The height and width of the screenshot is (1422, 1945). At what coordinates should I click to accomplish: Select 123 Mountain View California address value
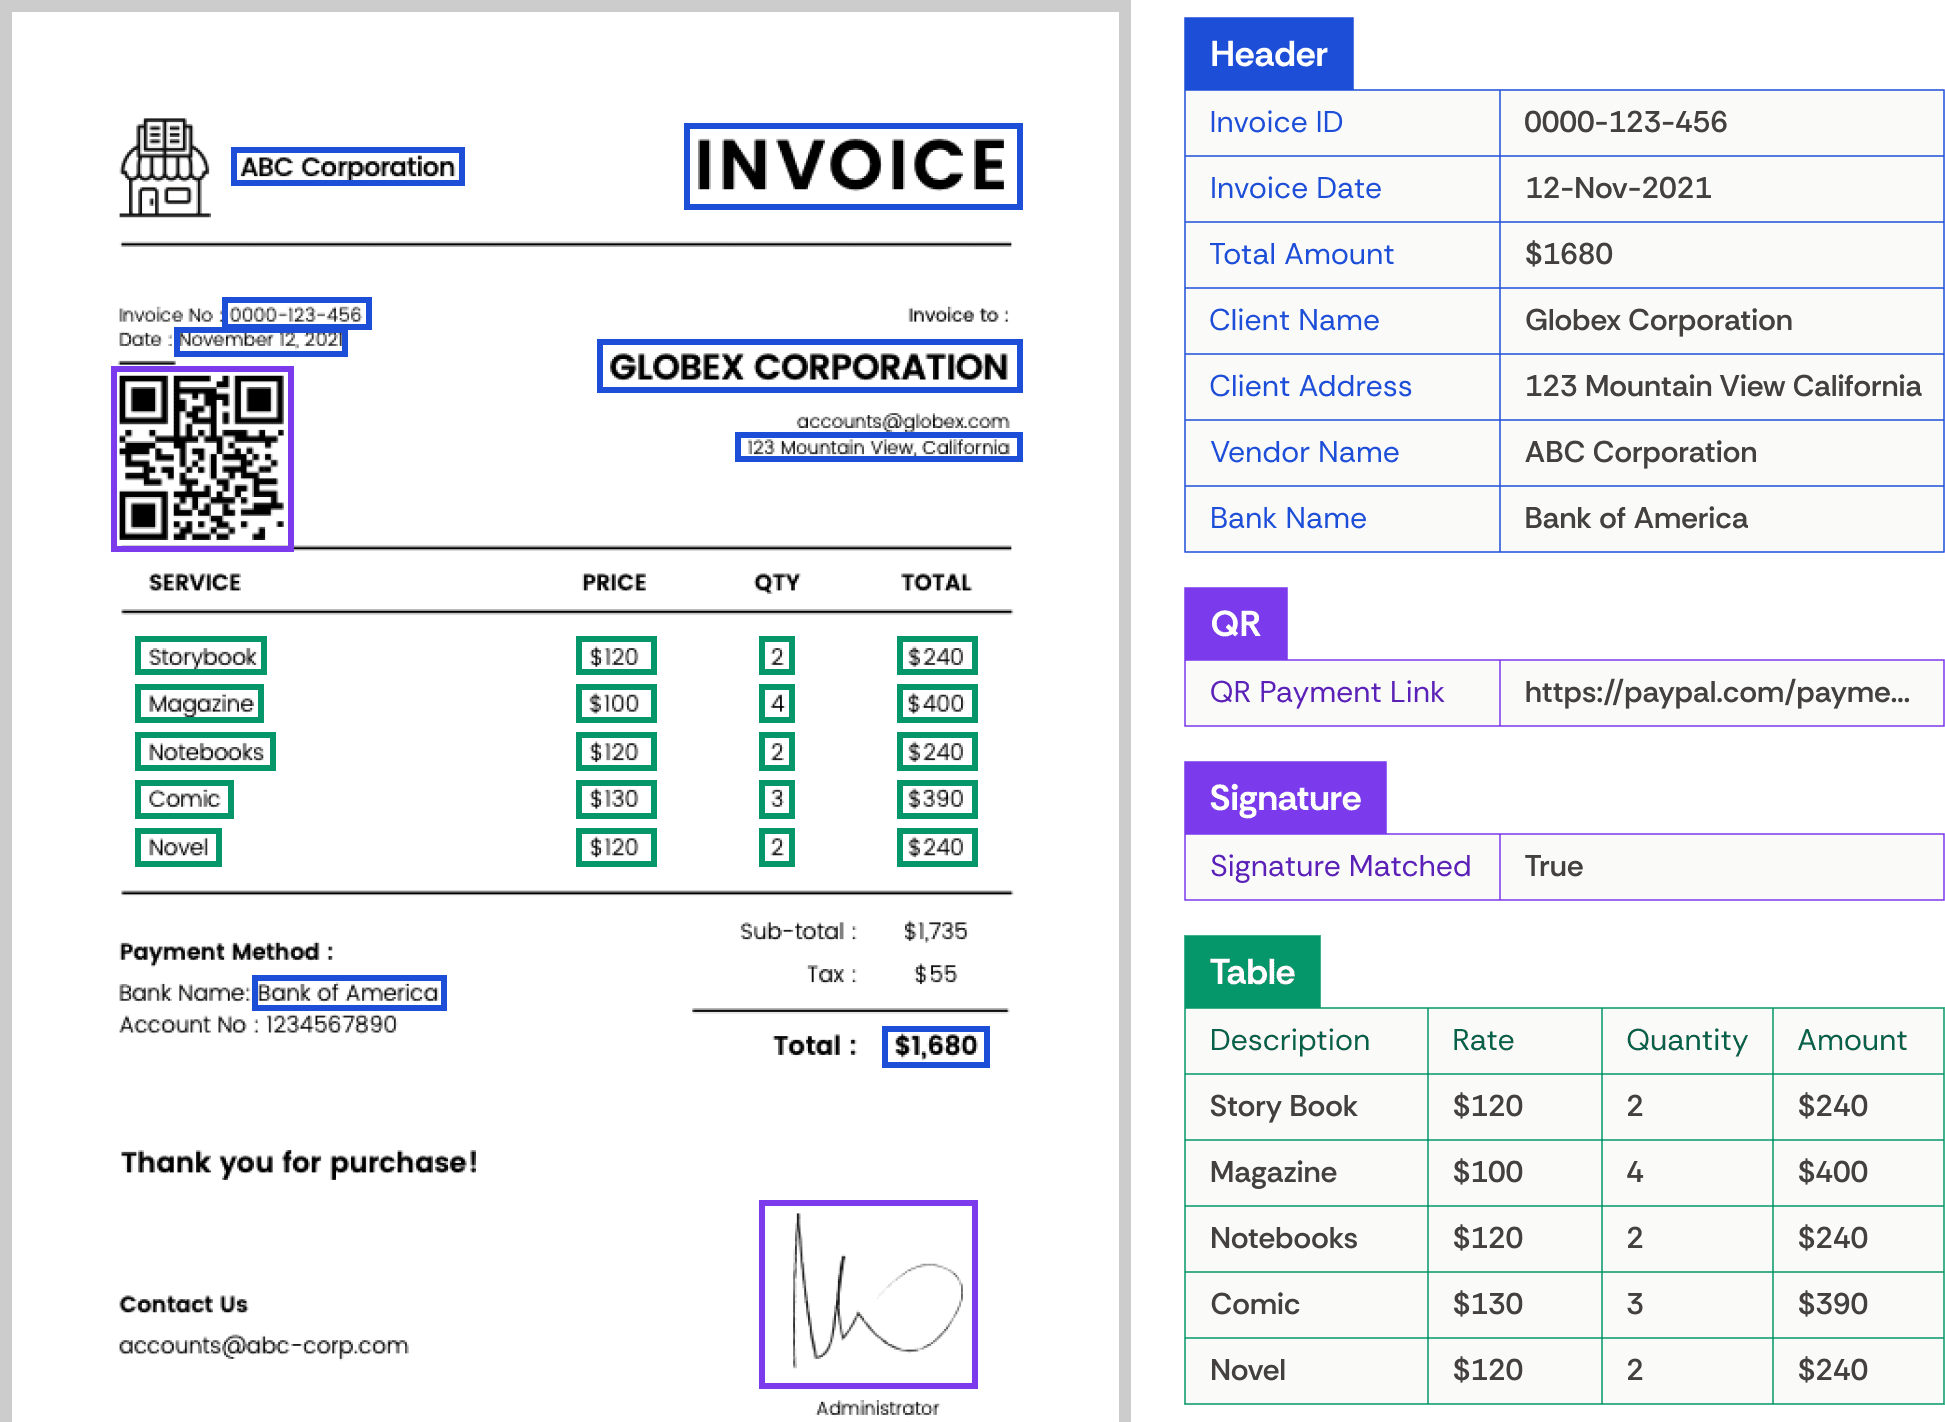pyautogui.click(x=1723, y=386)
